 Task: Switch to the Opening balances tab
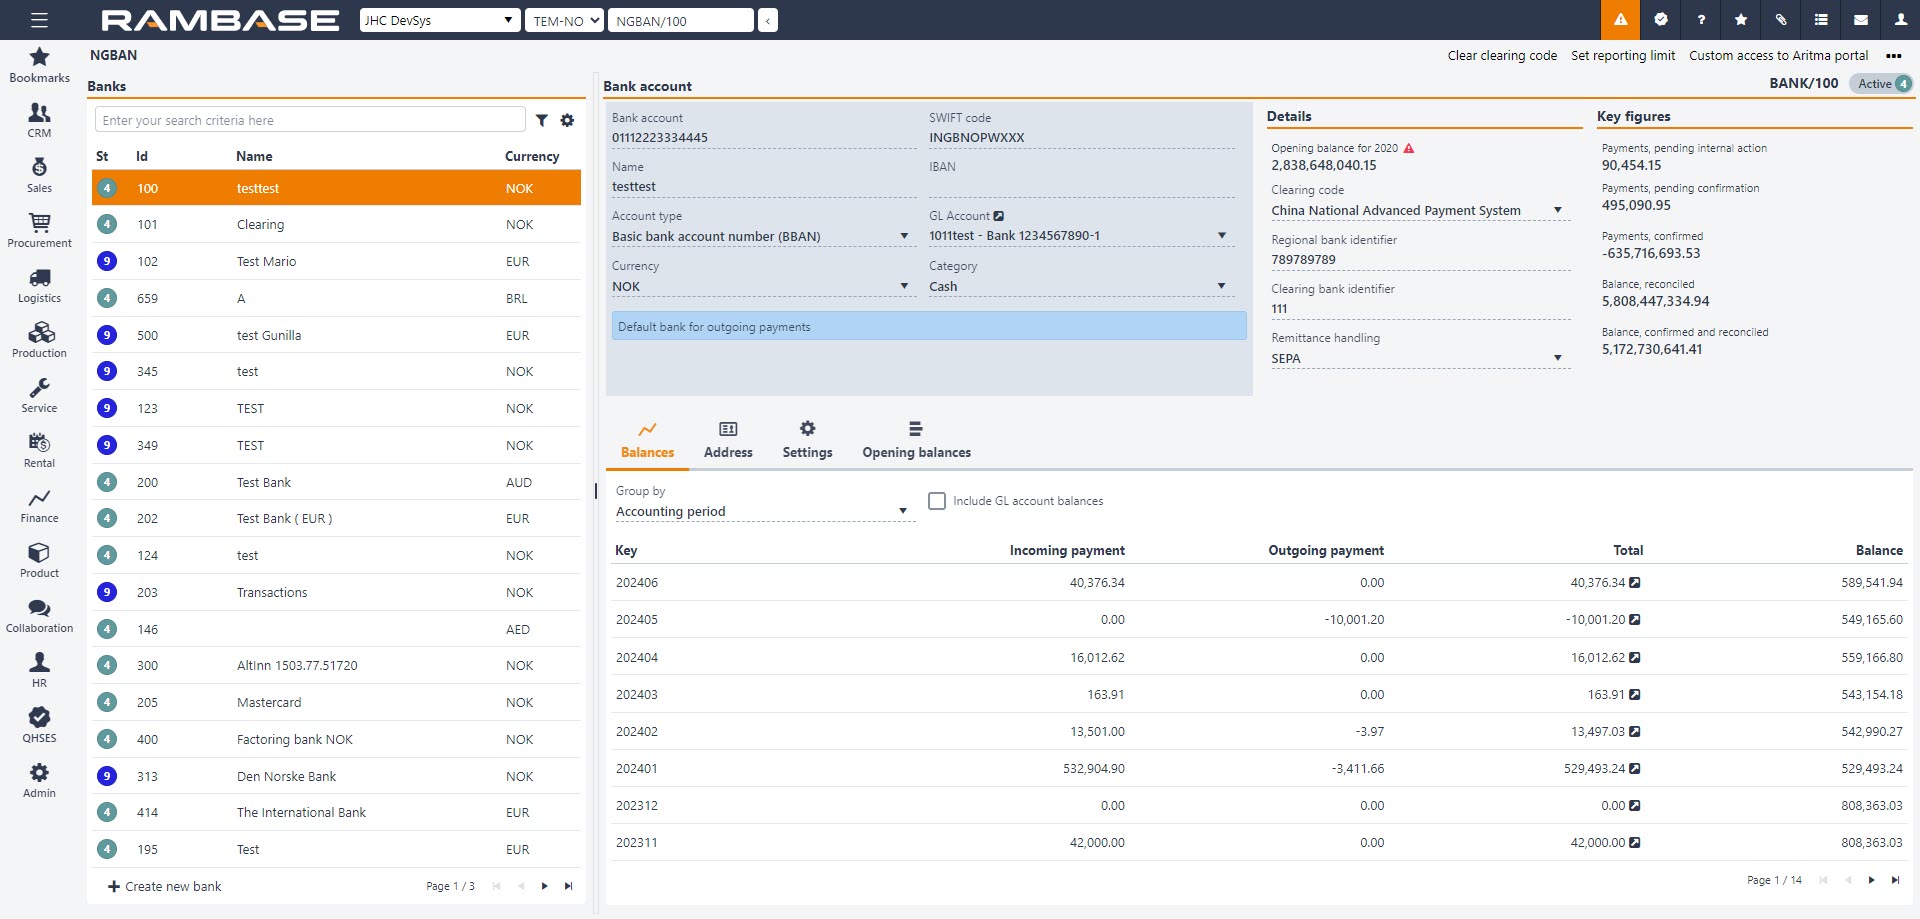tap(916, 440)
